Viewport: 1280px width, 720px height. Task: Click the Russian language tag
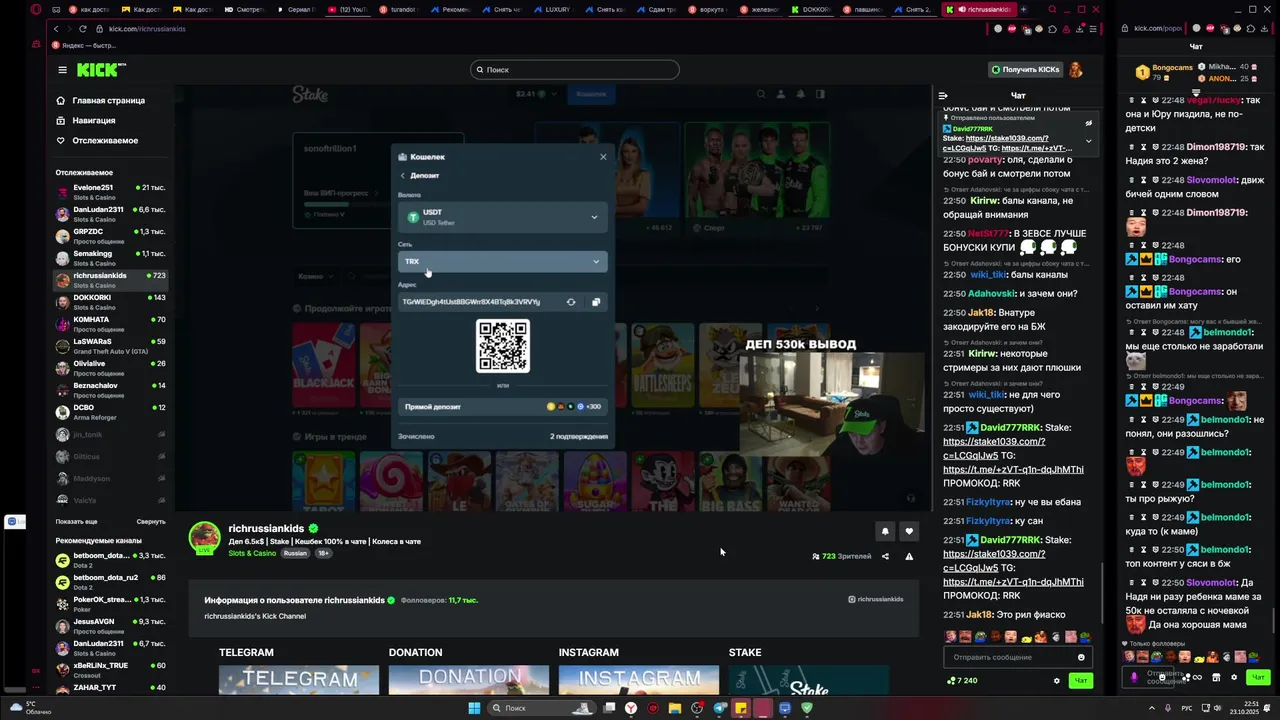295,553
